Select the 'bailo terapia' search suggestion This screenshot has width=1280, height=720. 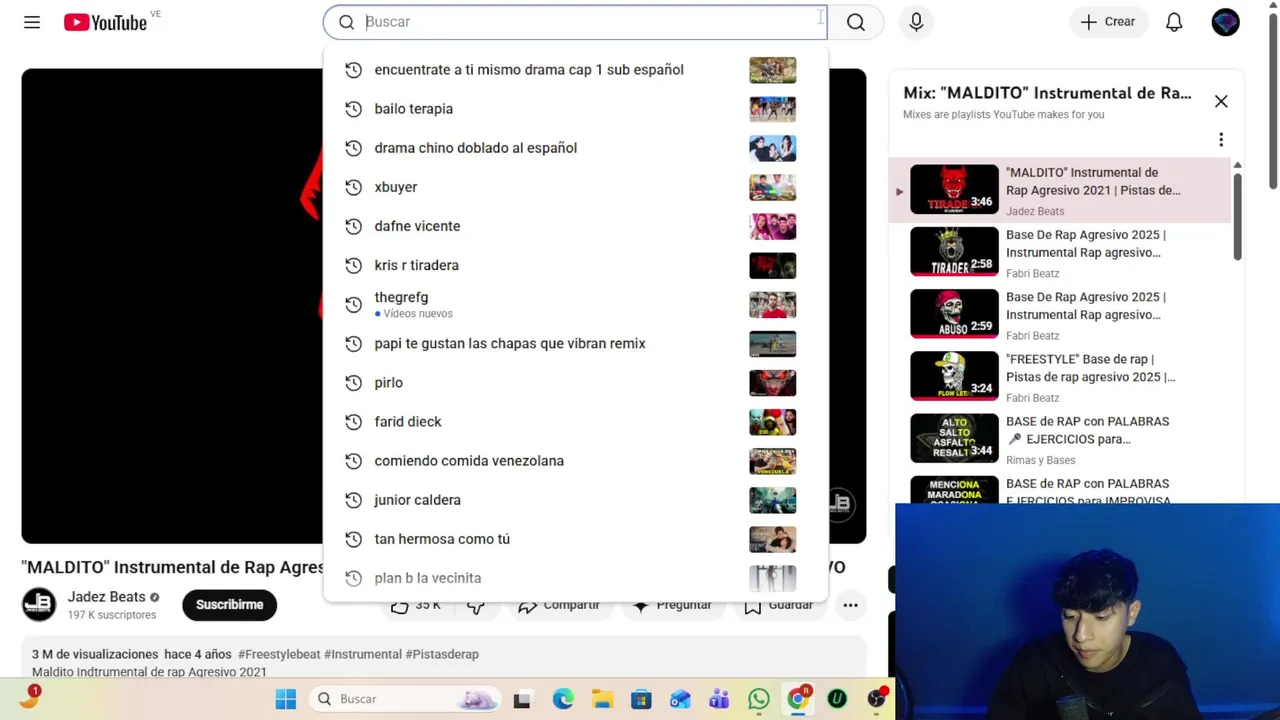pos(575,109)
